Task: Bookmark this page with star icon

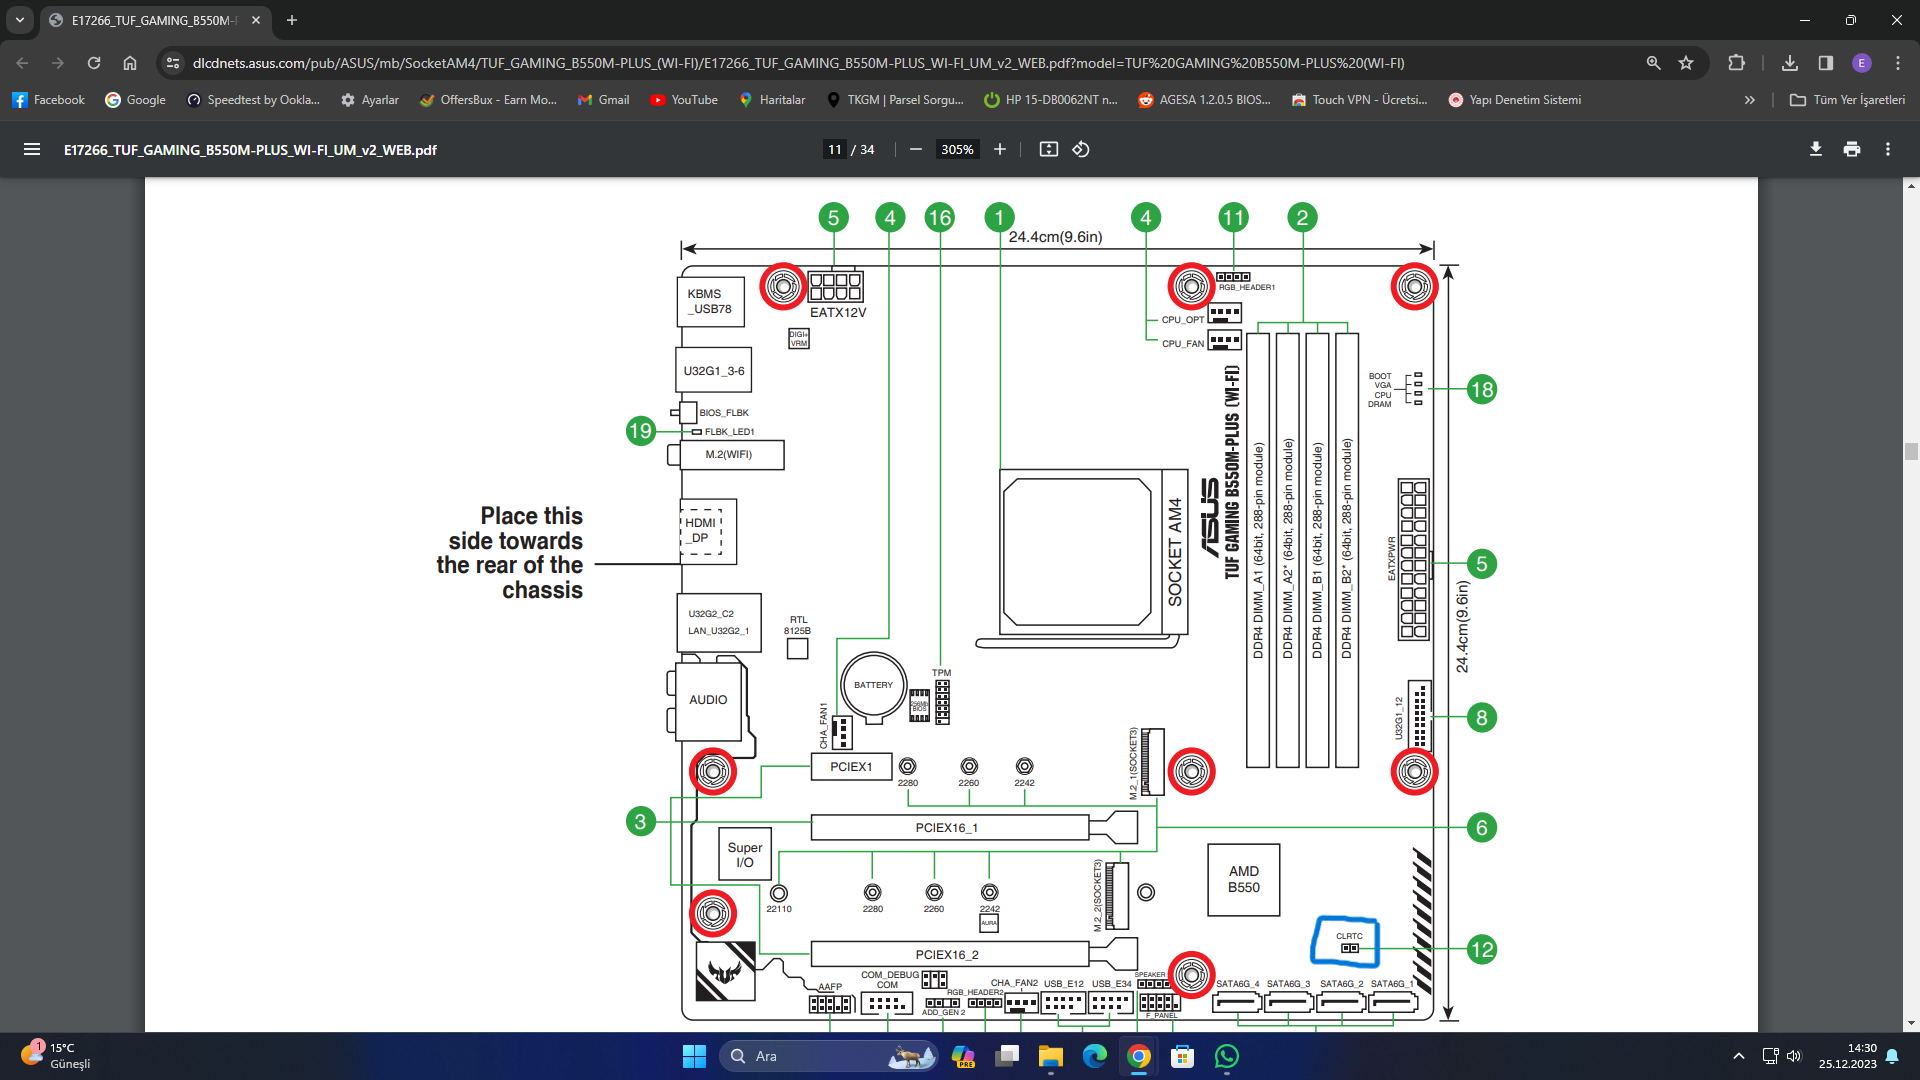Action: tap(1686, 63)
